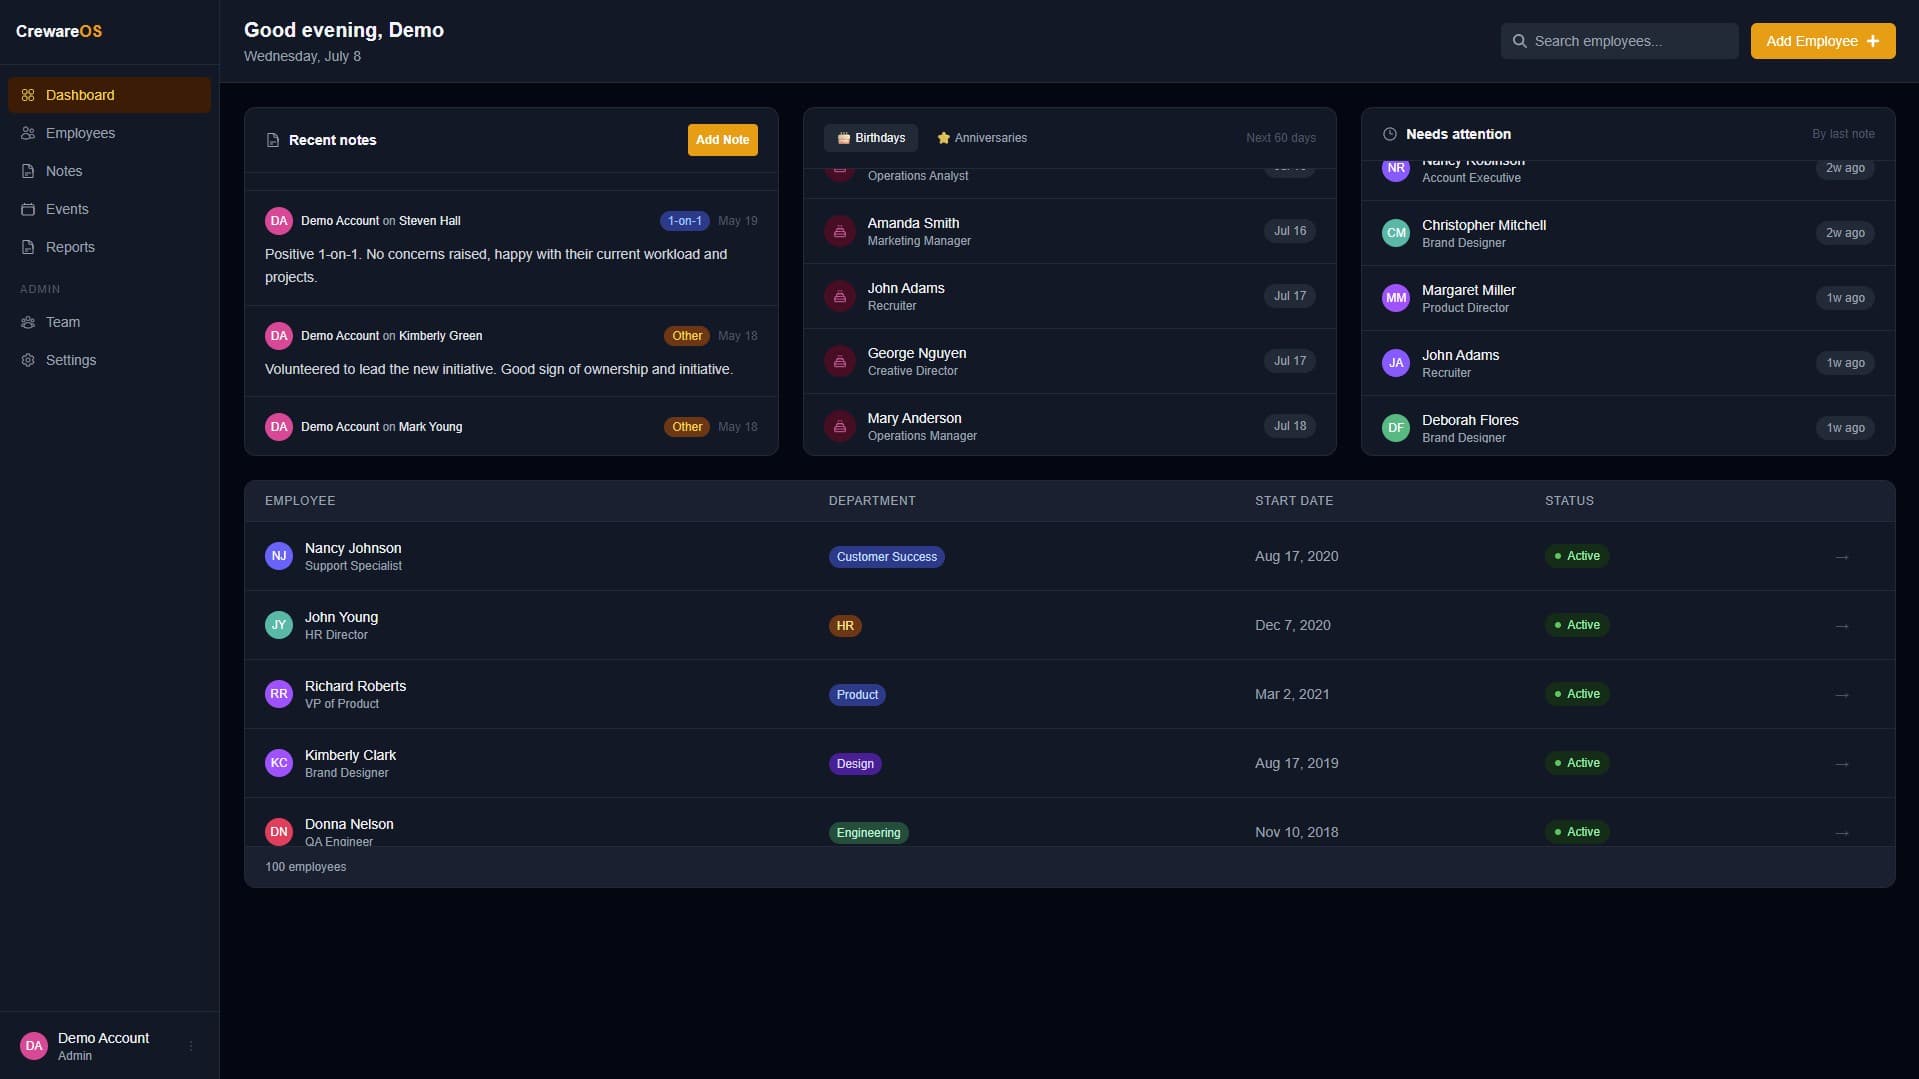This screenshot has height=1079, width=1919.
Task: Click the HR department badge
Action: [x=845, y=626]
